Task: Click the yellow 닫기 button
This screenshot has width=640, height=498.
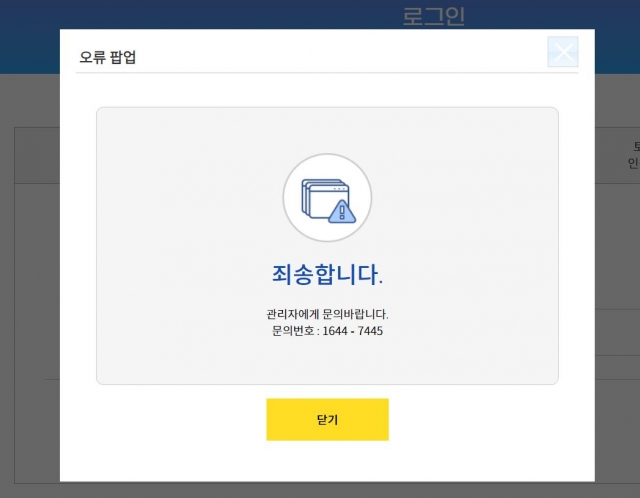Action: coord(327,420)
